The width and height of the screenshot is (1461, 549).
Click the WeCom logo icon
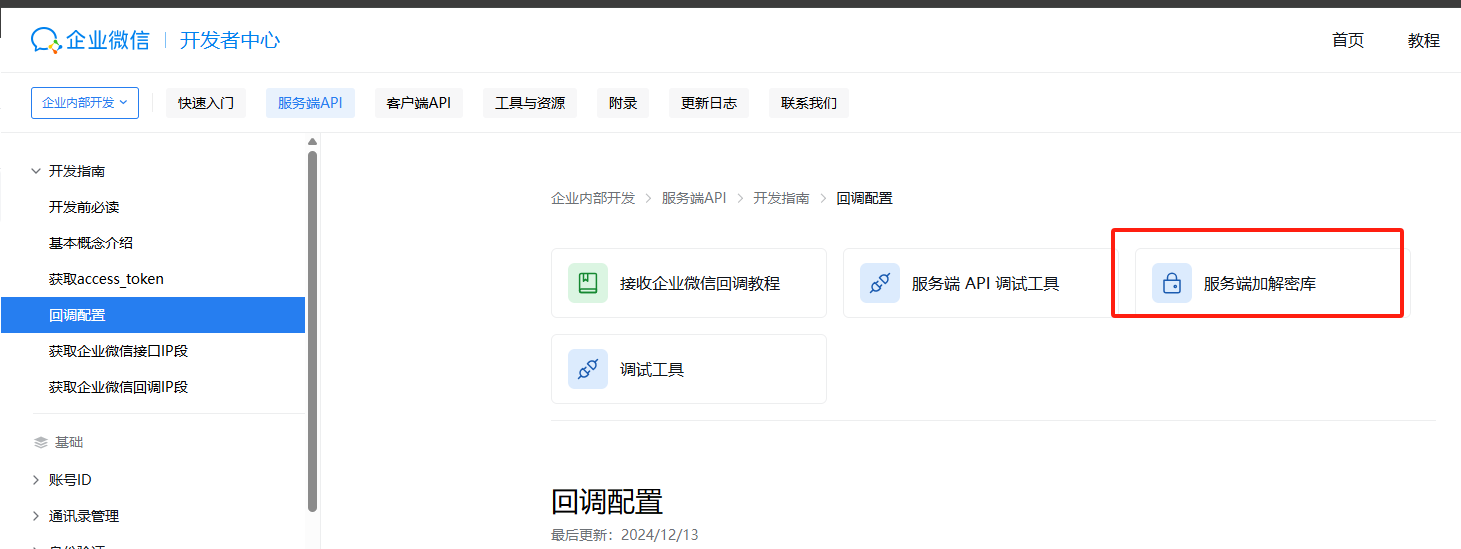(46, 40)
